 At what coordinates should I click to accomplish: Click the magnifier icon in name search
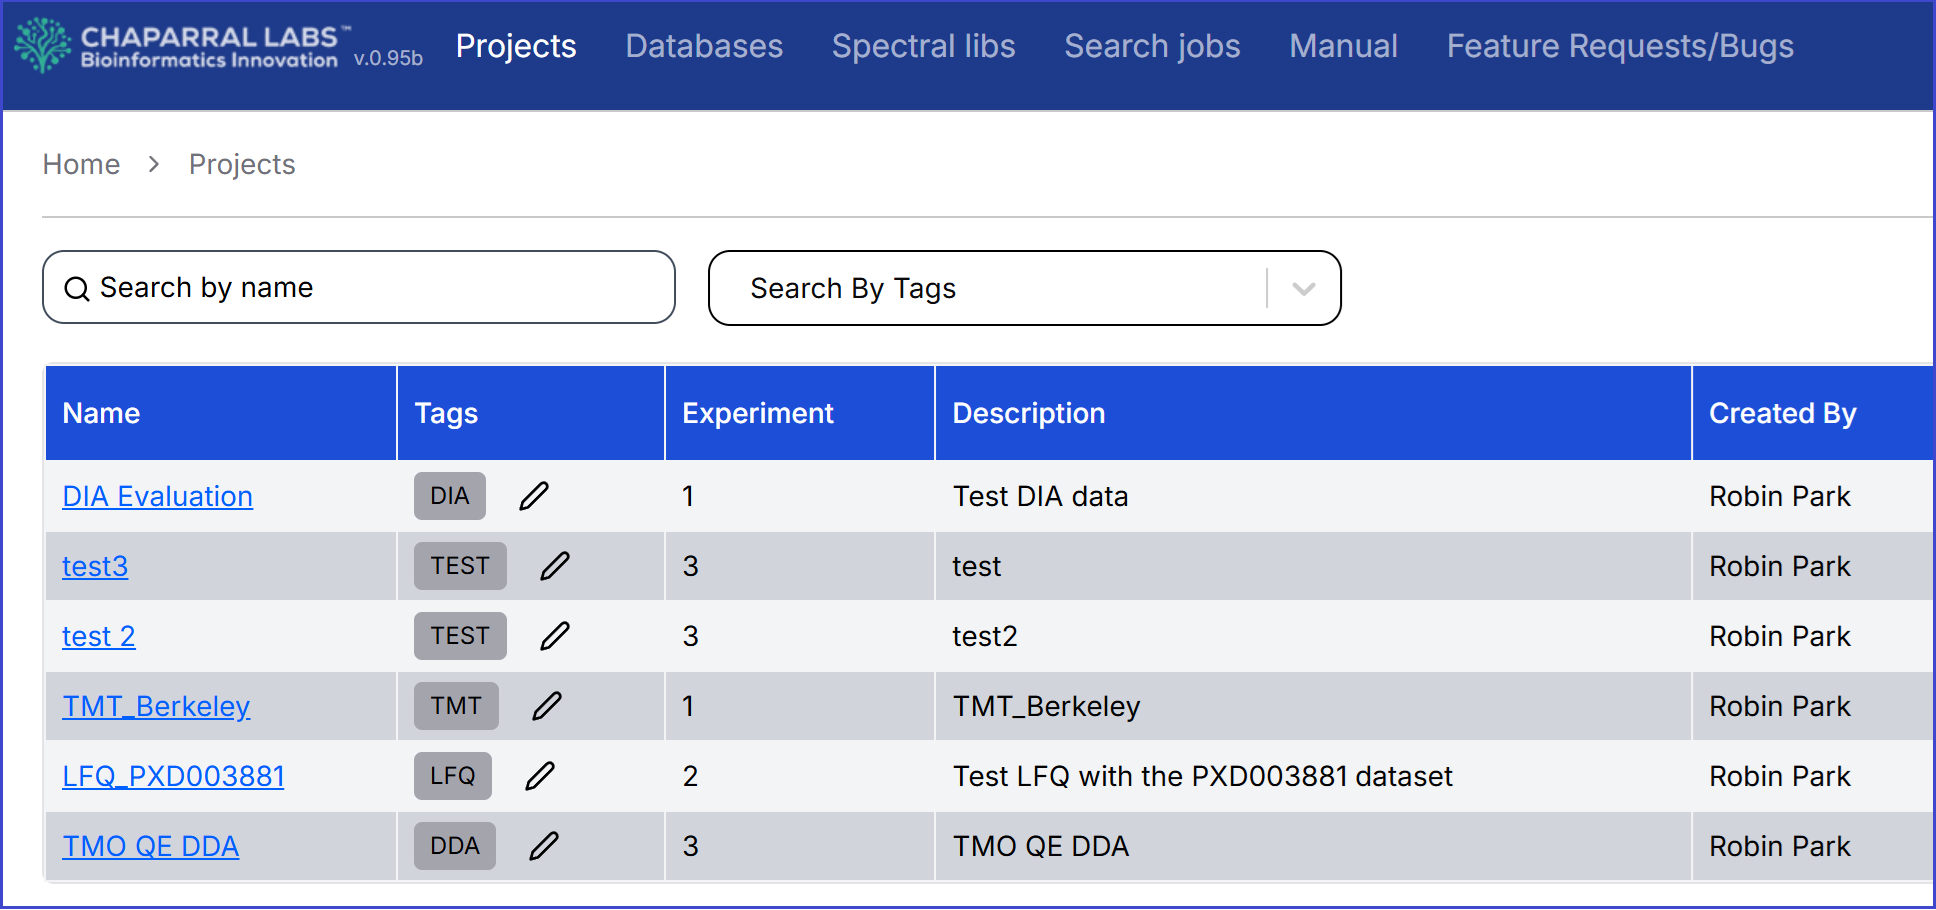(77, 289)
